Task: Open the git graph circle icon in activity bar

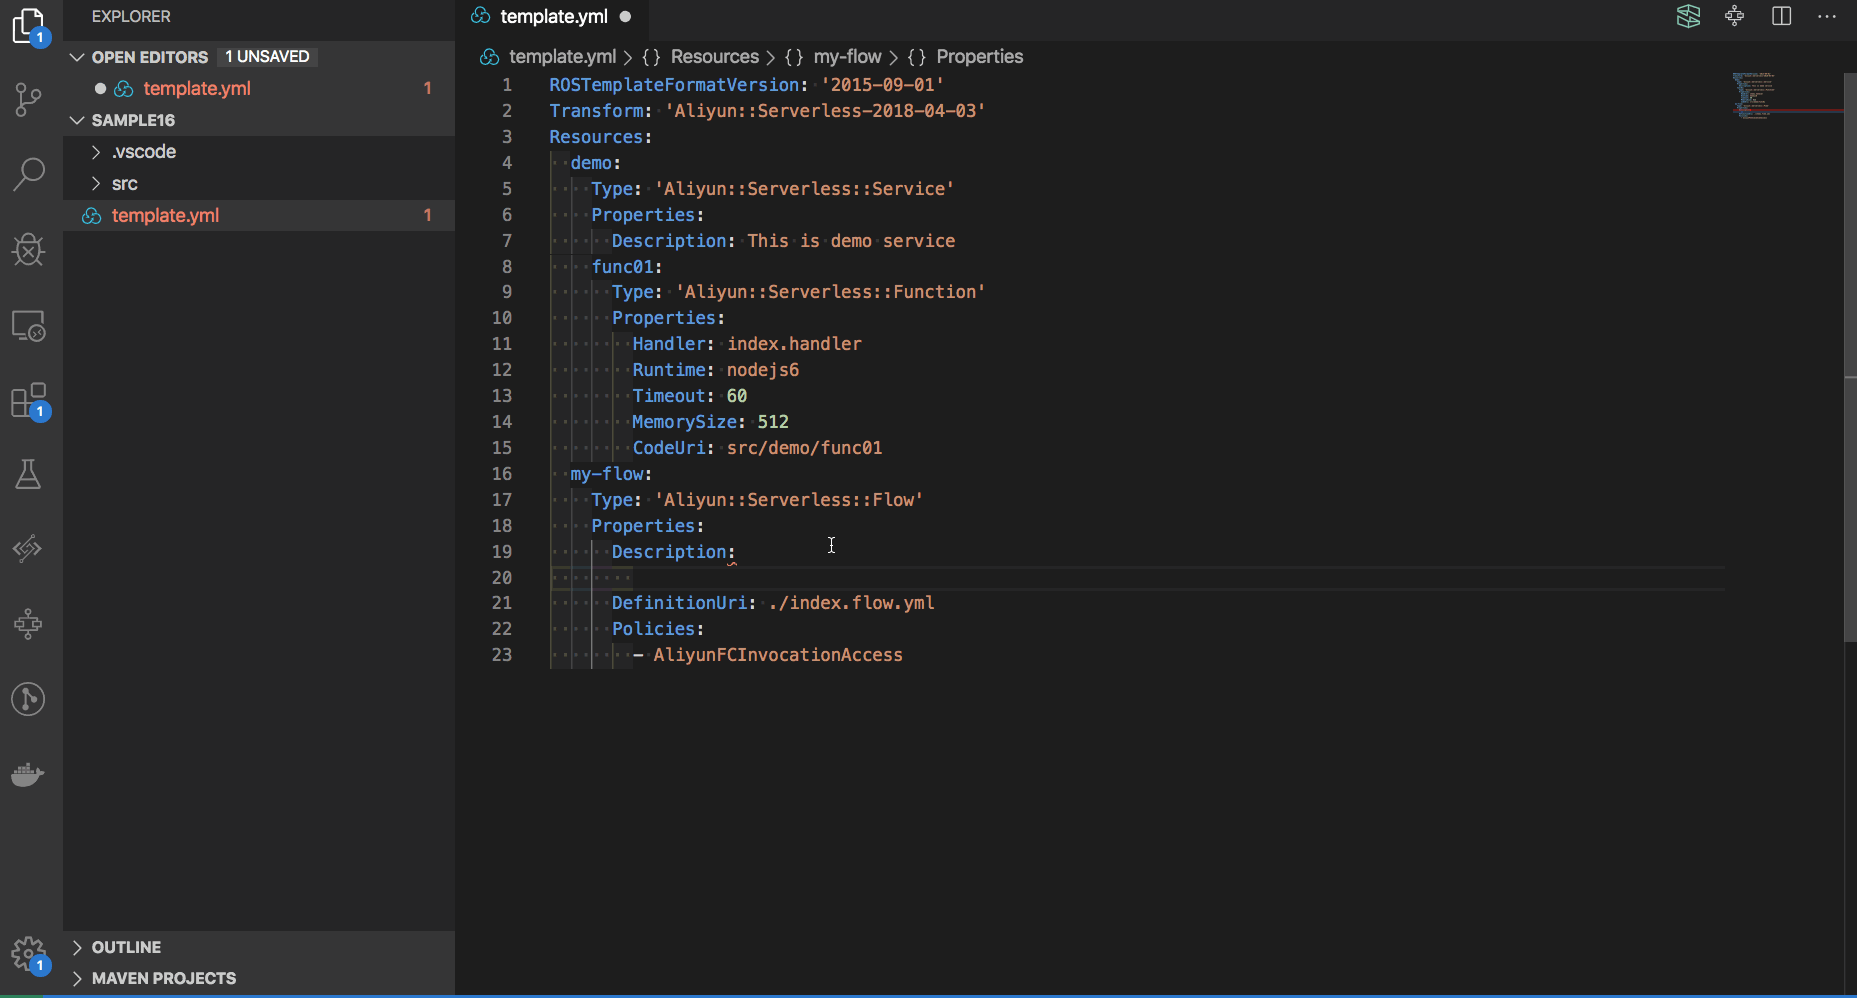Action: click(x=29, y=699)
